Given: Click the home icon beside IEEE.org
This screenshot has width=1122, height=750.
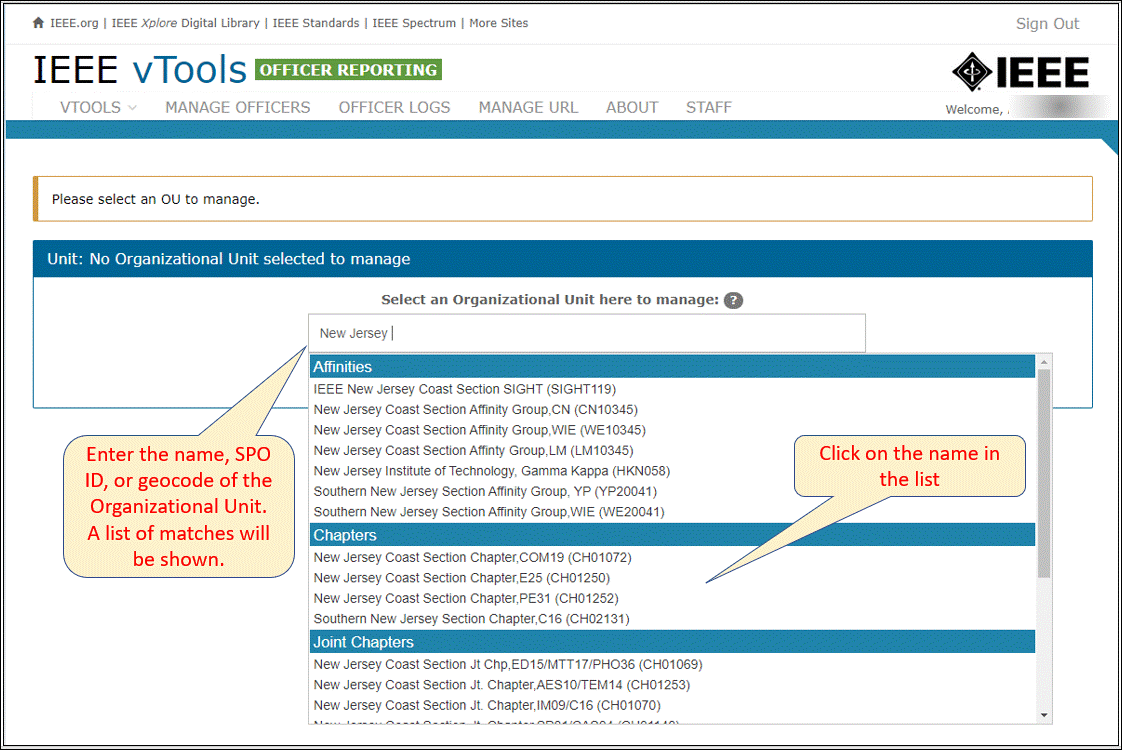Looking at the screenshot, I should [x=38, y=23].
